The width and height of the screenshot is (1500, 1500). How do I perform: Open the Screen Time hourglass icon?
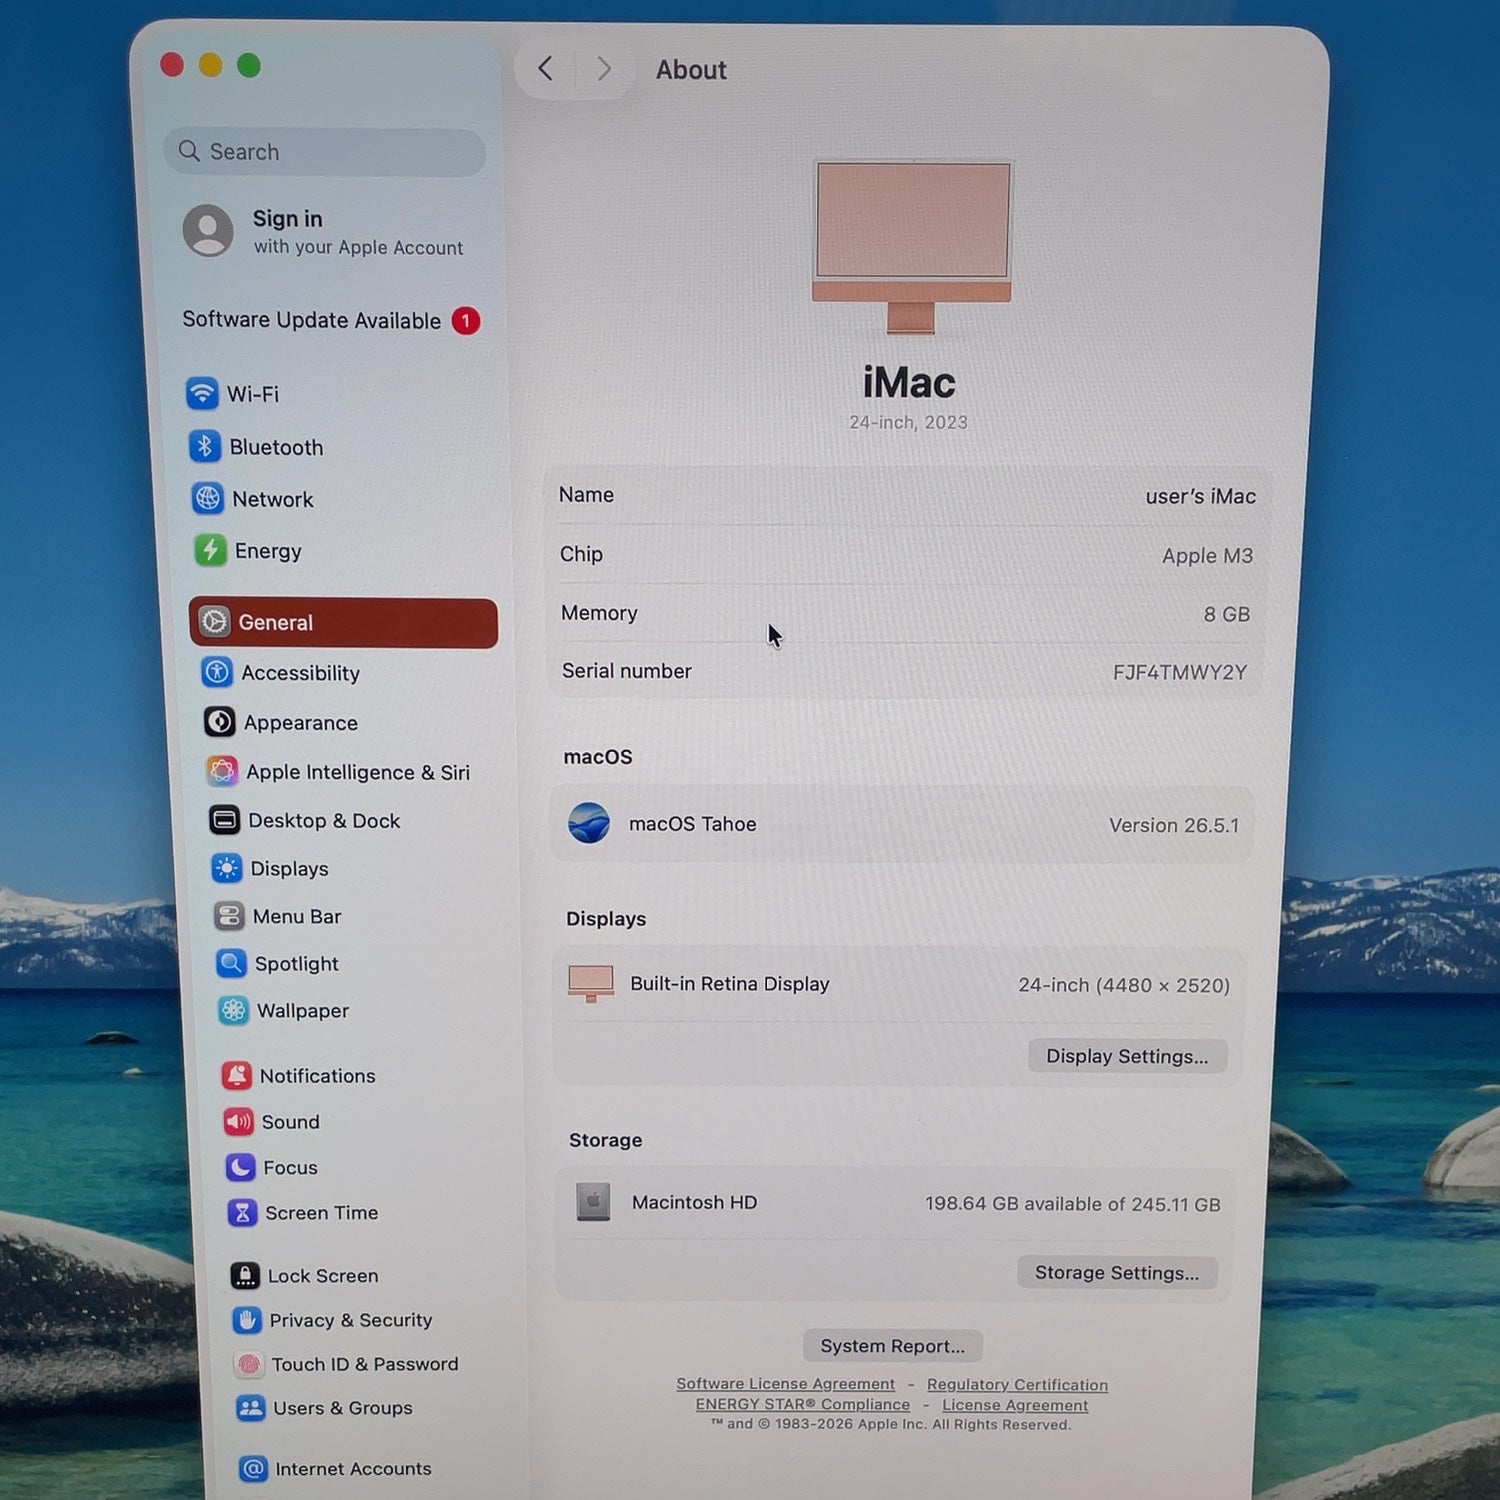(242, 1212)
